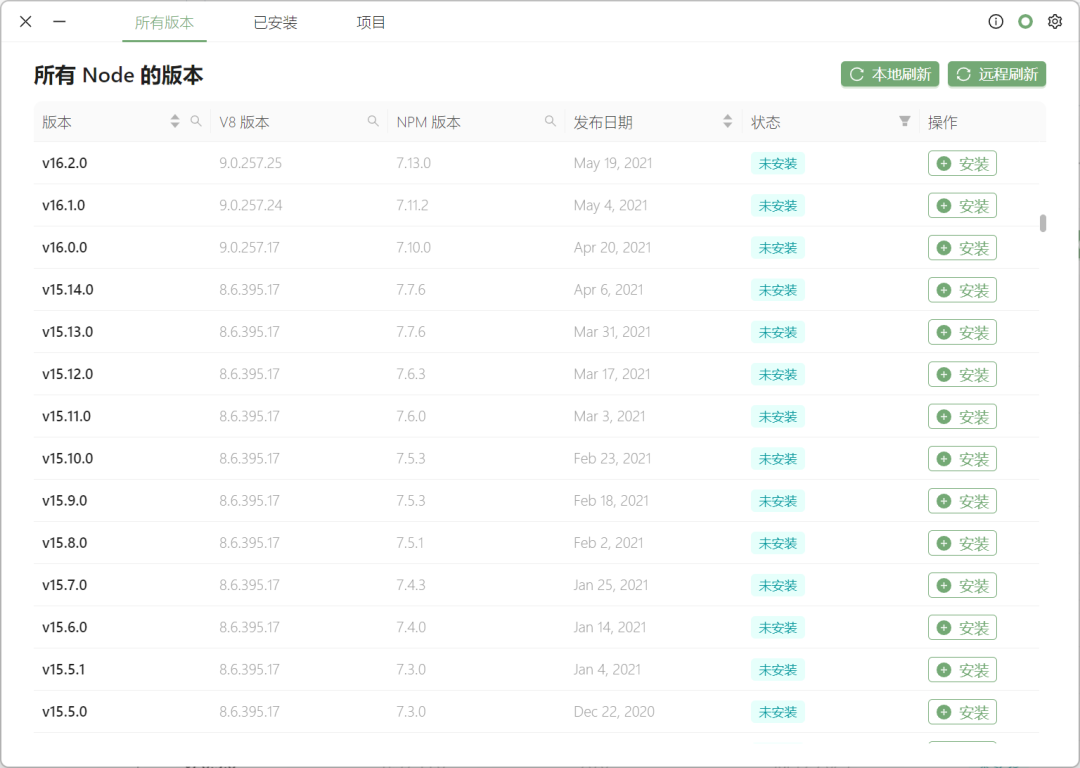Click the release date Feb 23, 2021

(x=612, y=458)
